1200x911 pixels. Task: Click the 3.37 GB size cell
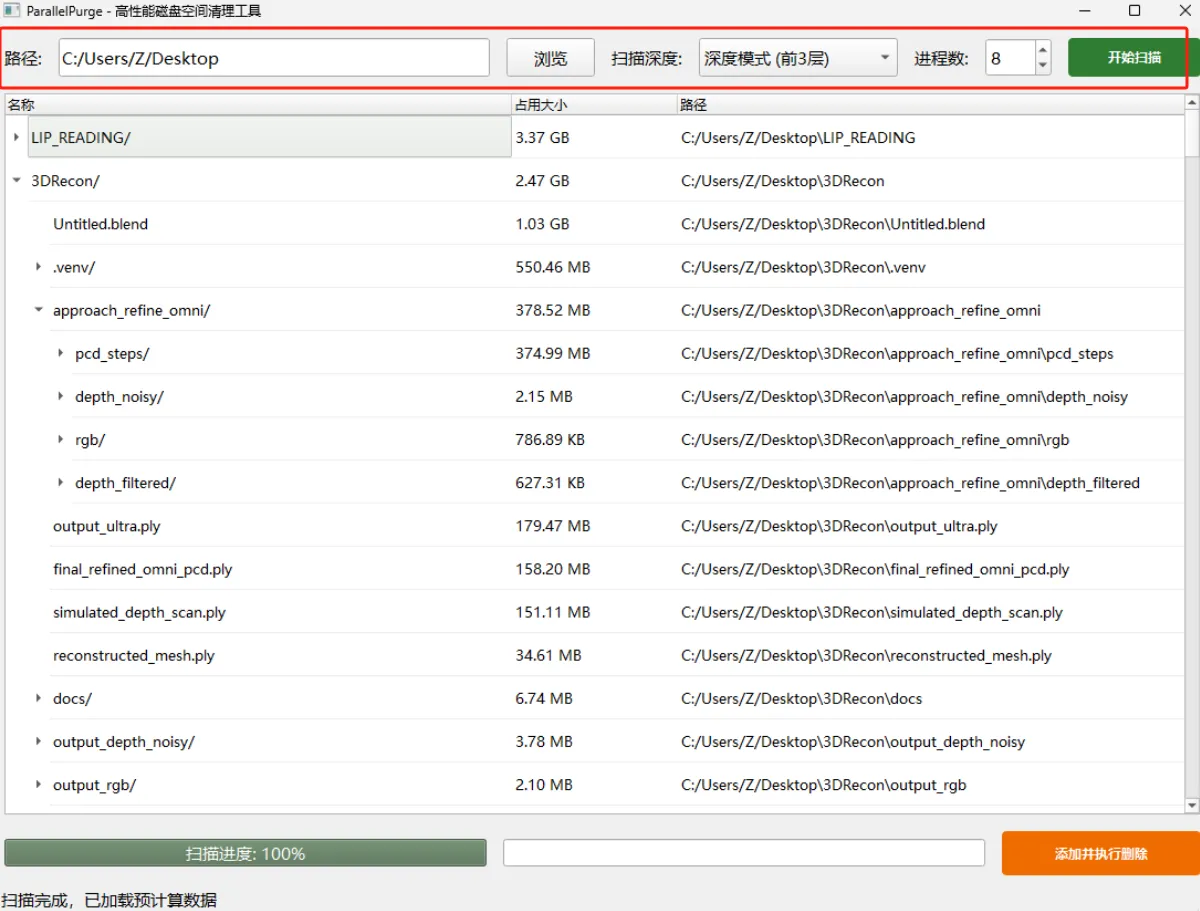pyautogui.click(x=542, y=138)
